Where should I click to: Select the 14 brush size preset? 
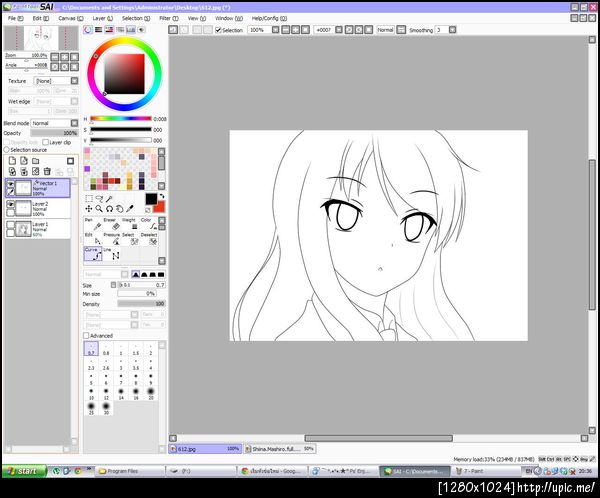pyautogui.click(x=121, y=394)
